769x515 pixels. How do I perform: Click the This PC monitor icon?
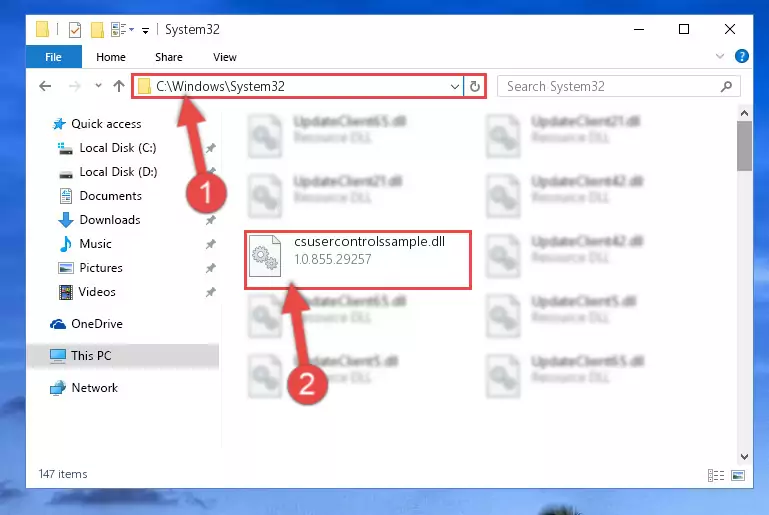58,356
